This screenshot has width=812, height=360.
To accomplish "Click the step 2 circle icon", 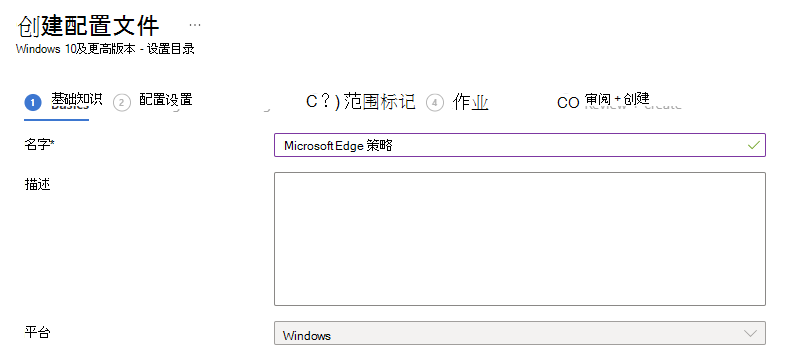I will coord(122,103).
